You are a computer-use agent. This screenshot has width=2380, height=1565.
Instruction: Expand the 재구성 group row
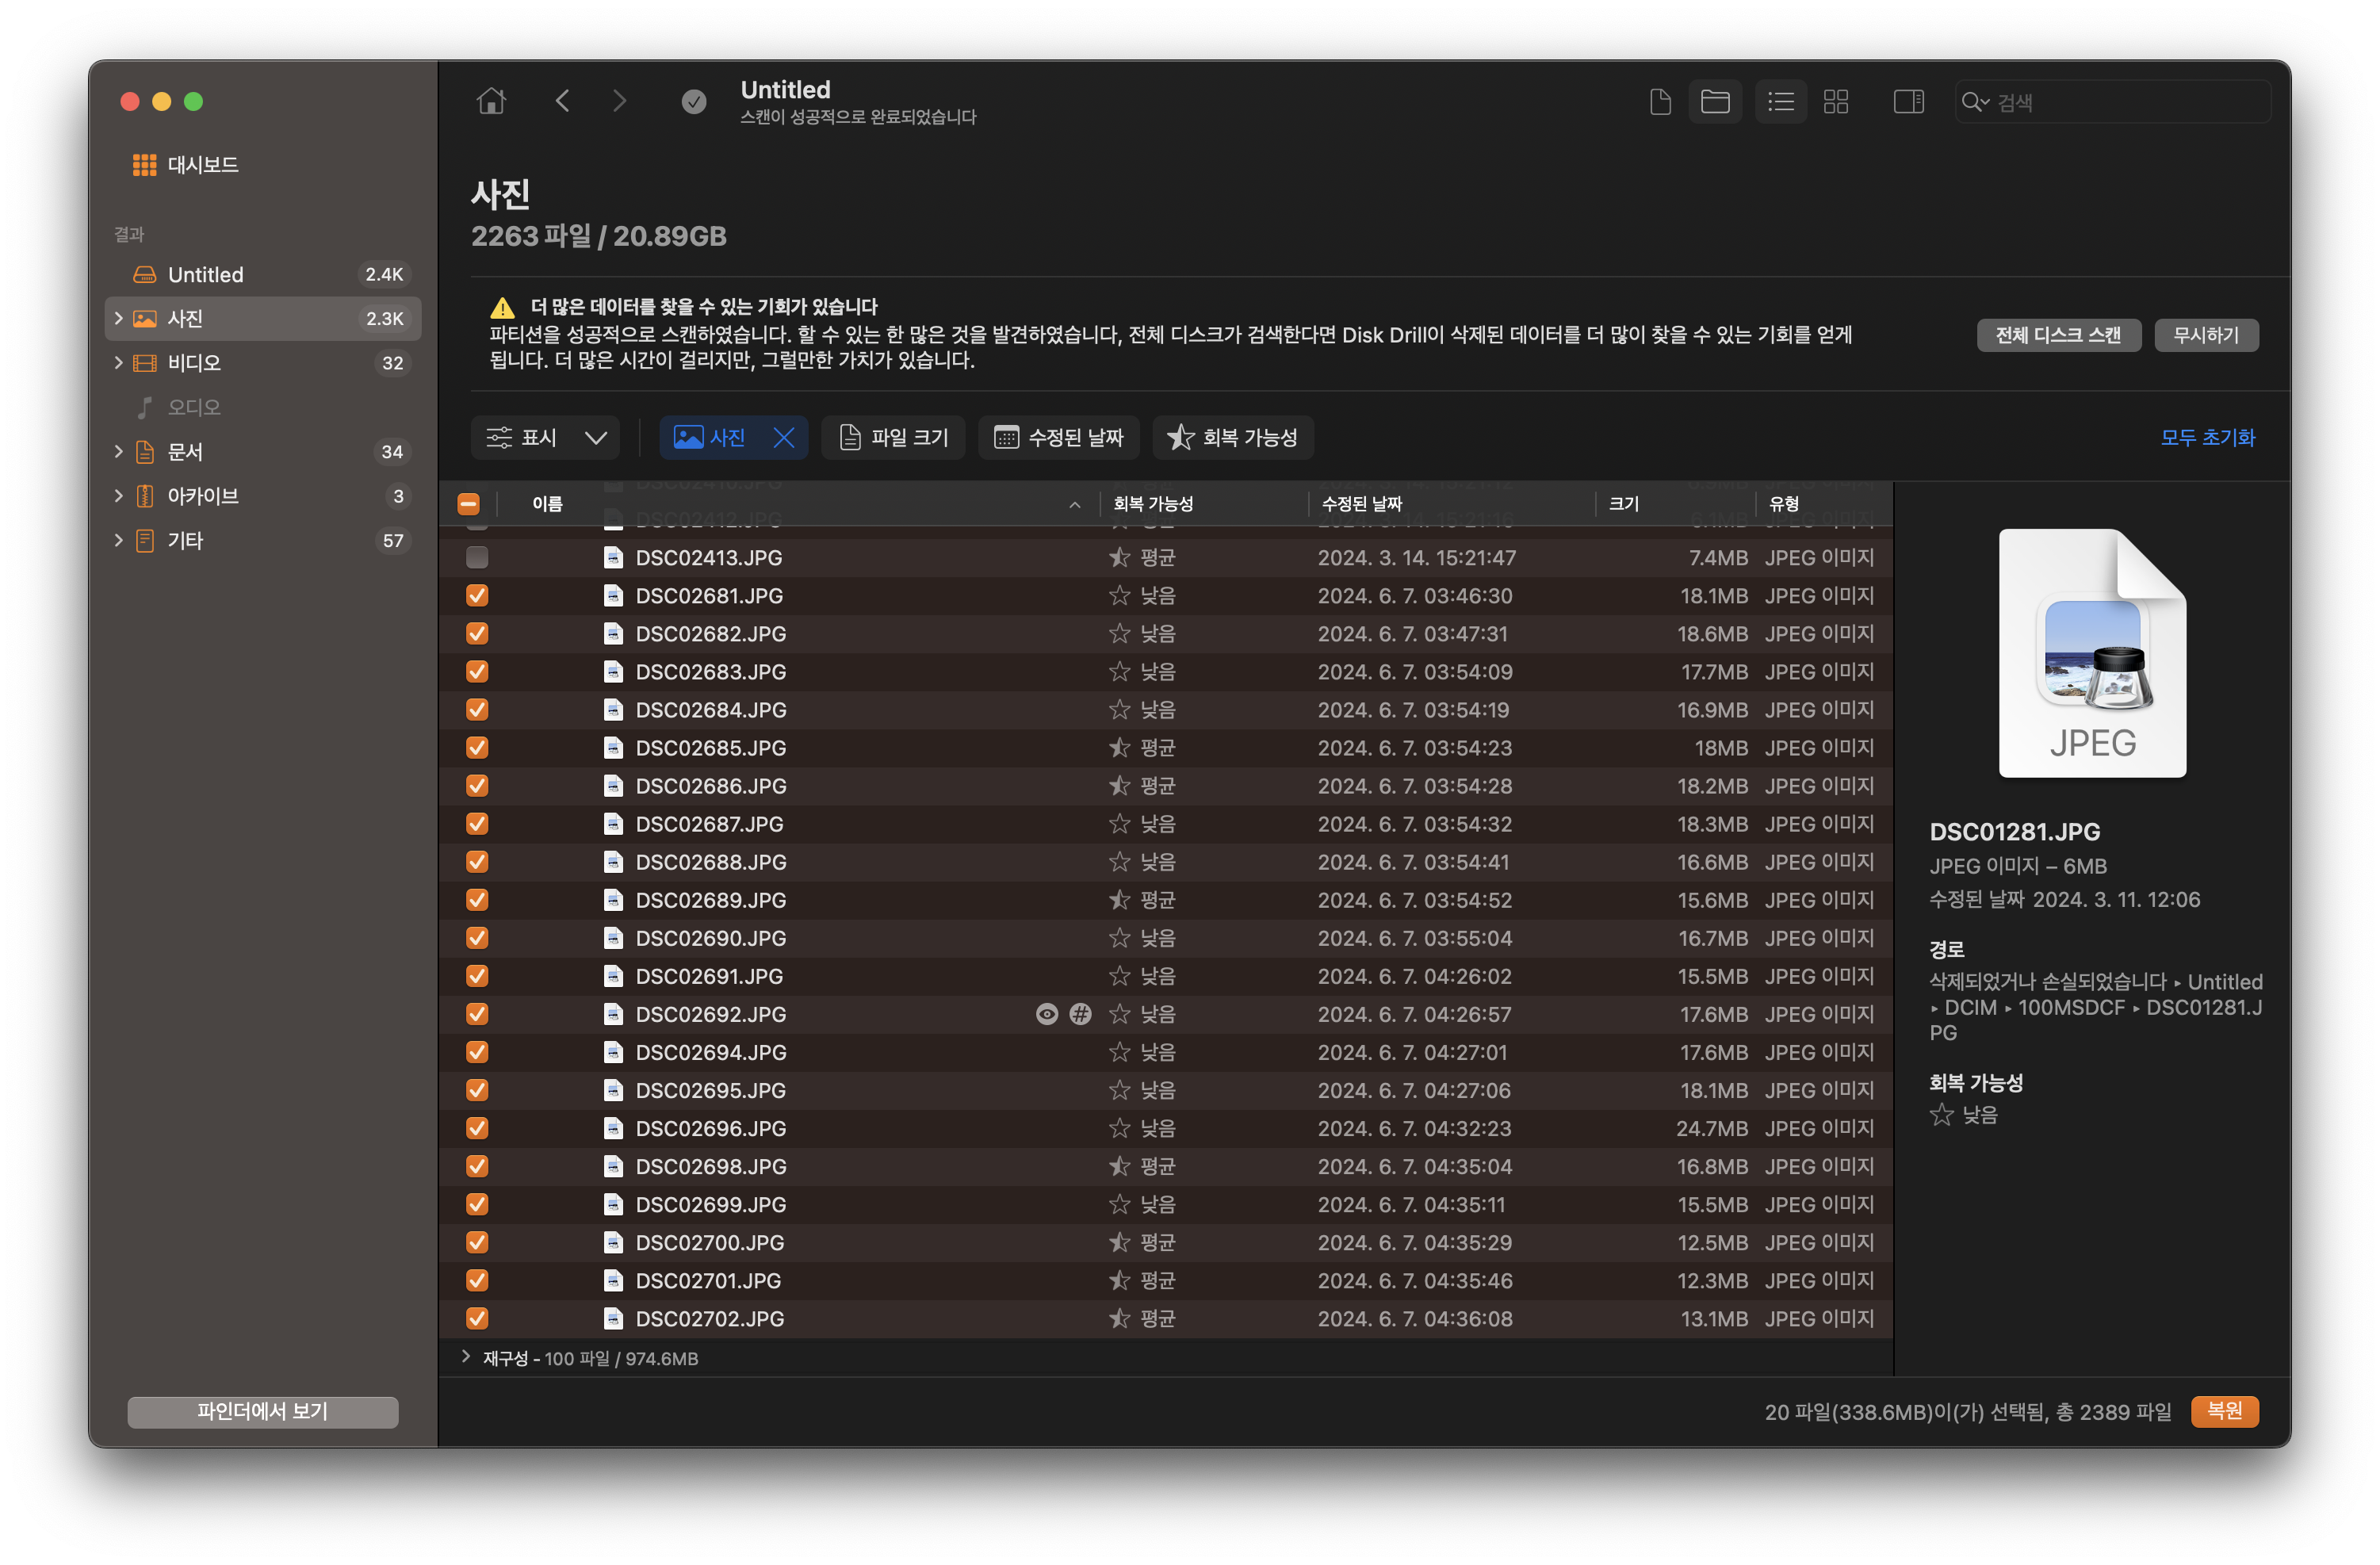(466, 1357)
